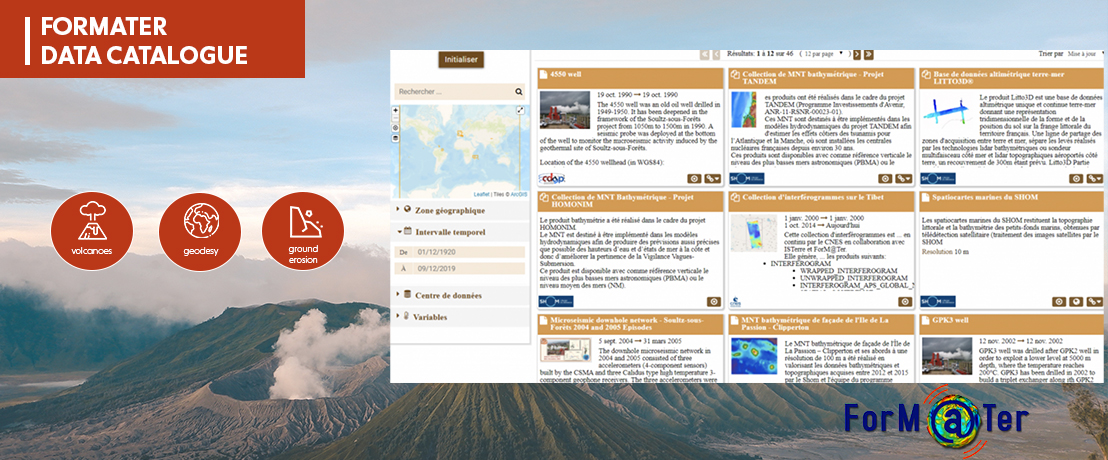Click the CDGP logo on 4550 well card

[552, 179]
